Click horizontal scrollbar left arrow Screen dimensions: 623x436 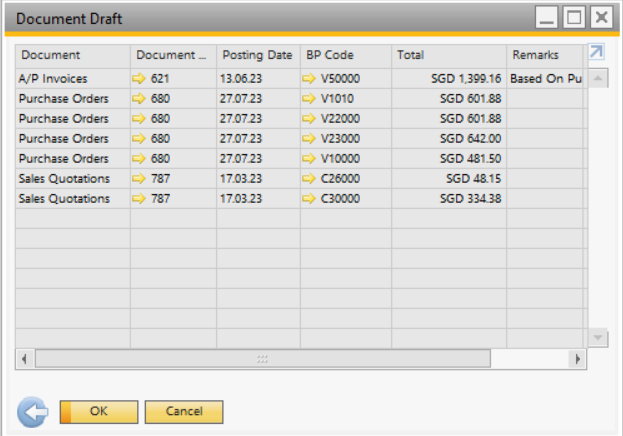pos(25,359)
